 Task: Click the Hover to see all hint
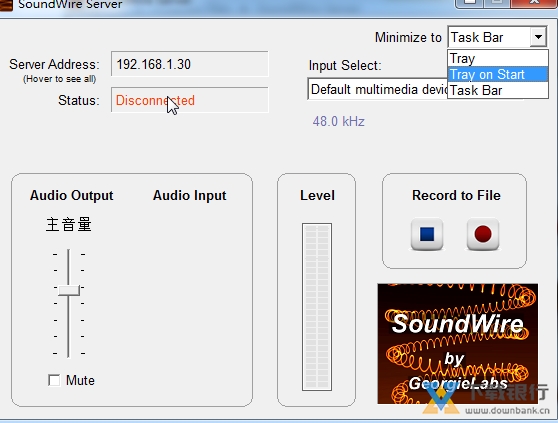(59, 79)
